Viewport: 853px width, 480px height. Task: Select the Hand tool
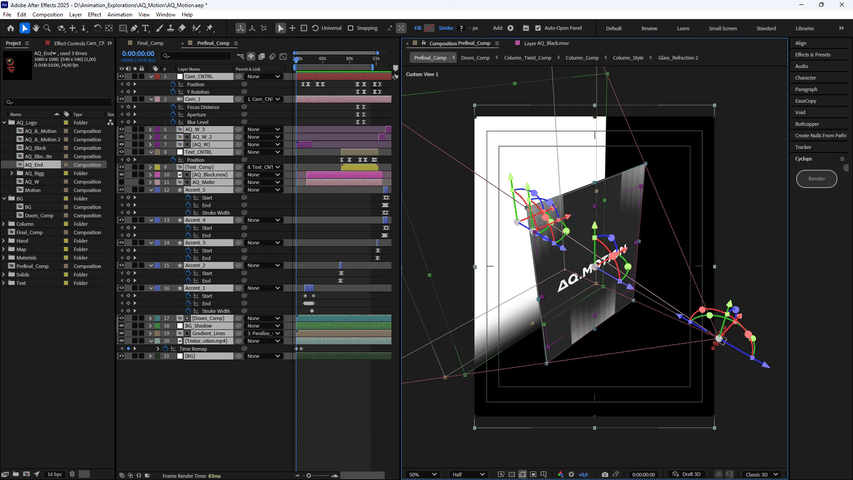(36, 28)
